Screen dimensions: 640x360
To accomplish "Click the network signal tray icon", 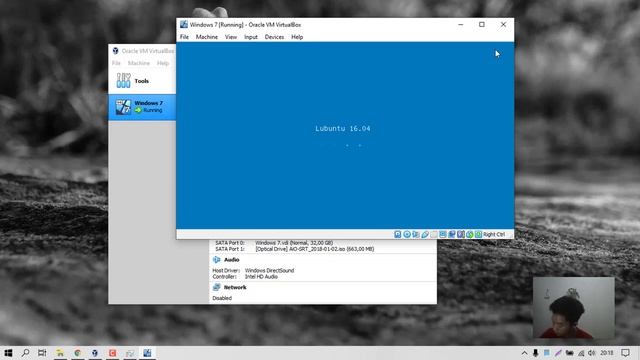I will [581, 353].
